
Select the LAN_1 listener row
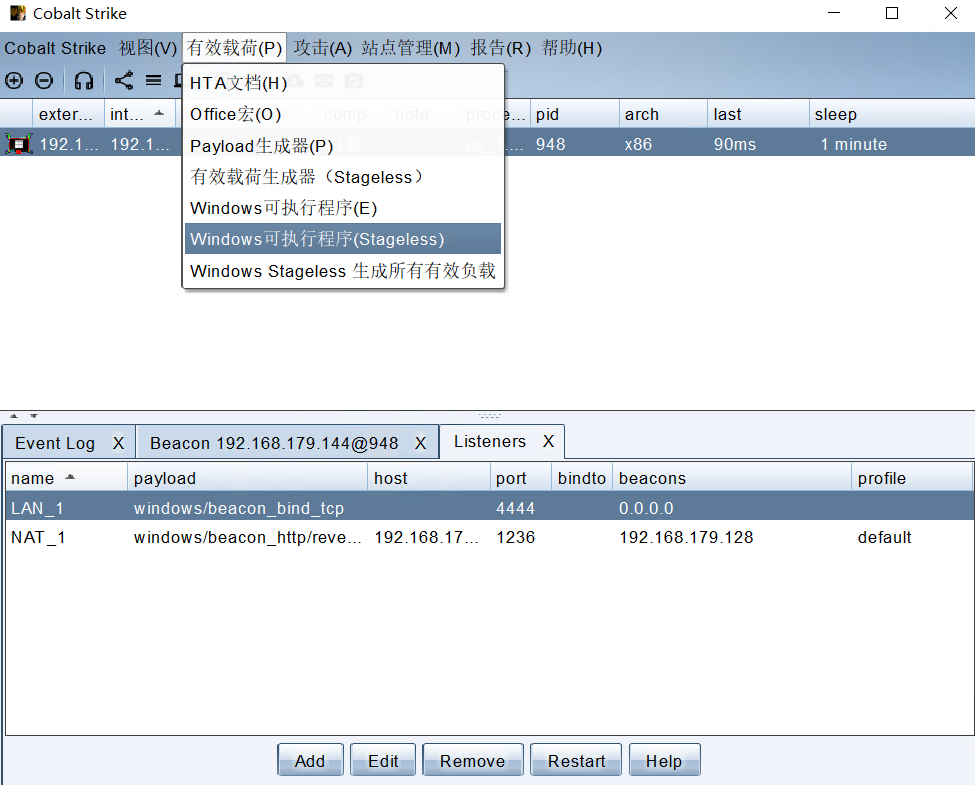pyautogui.click(x=490, y=508)
